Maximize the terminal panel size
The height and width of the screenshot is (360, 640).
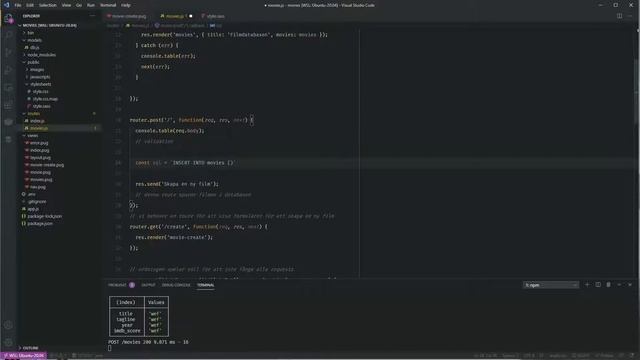pos(619,284)
